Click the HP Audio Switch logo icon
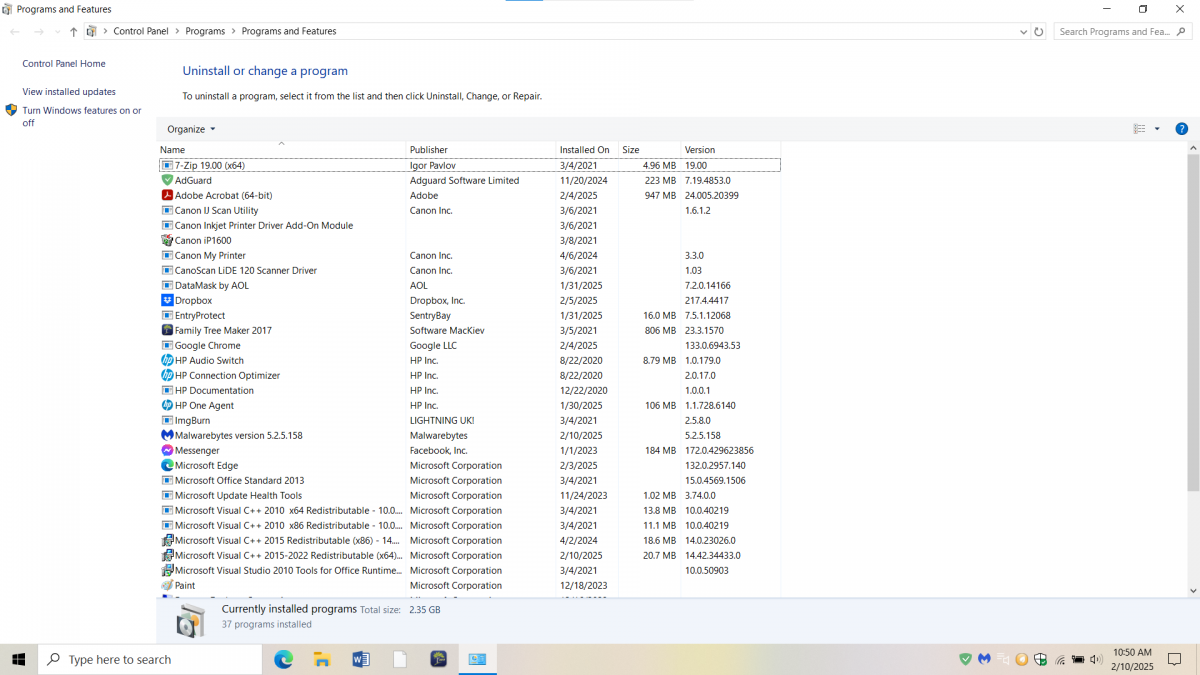The image size is (1200, 675). pos(167,360)
